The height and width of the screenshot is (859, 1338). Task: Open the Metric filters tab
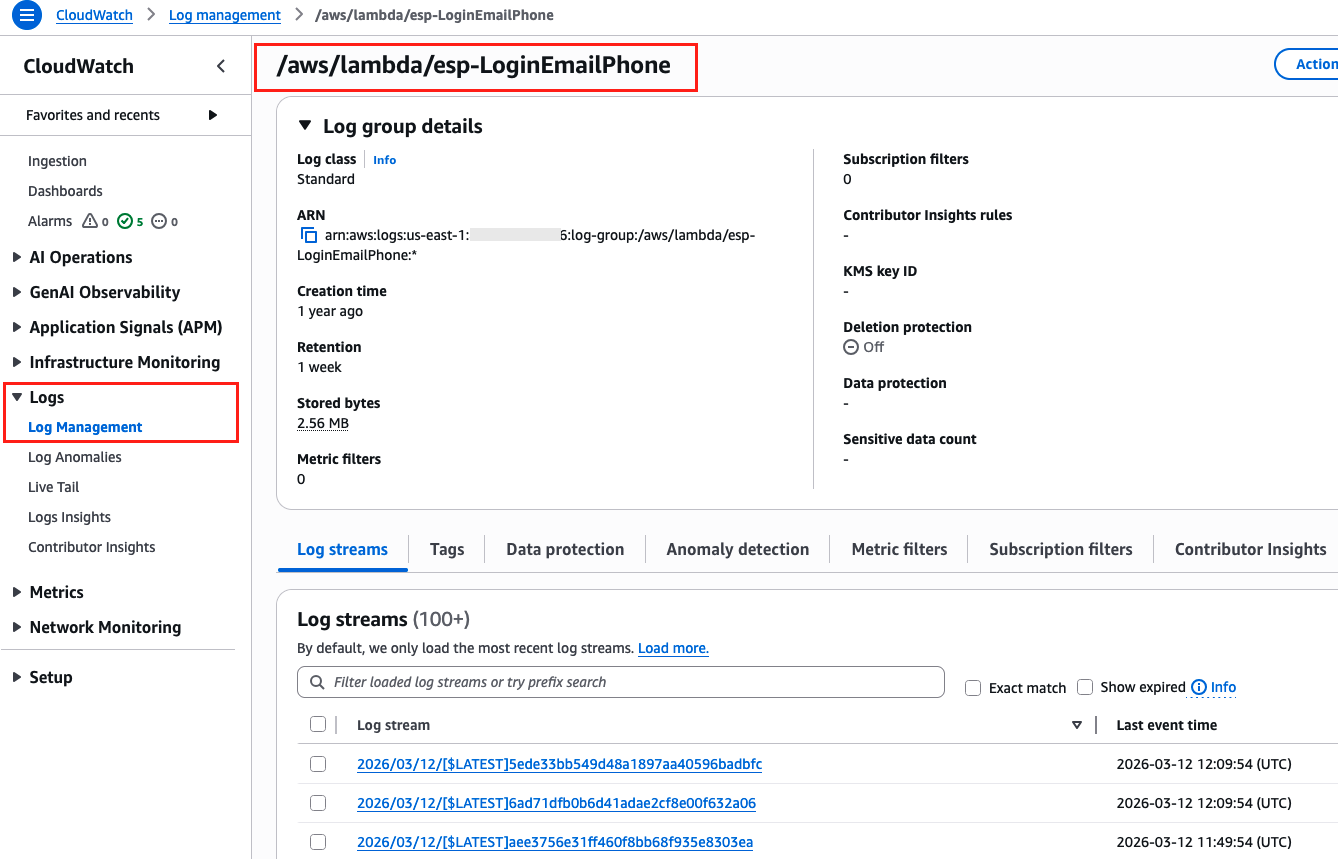coord(899,549)
